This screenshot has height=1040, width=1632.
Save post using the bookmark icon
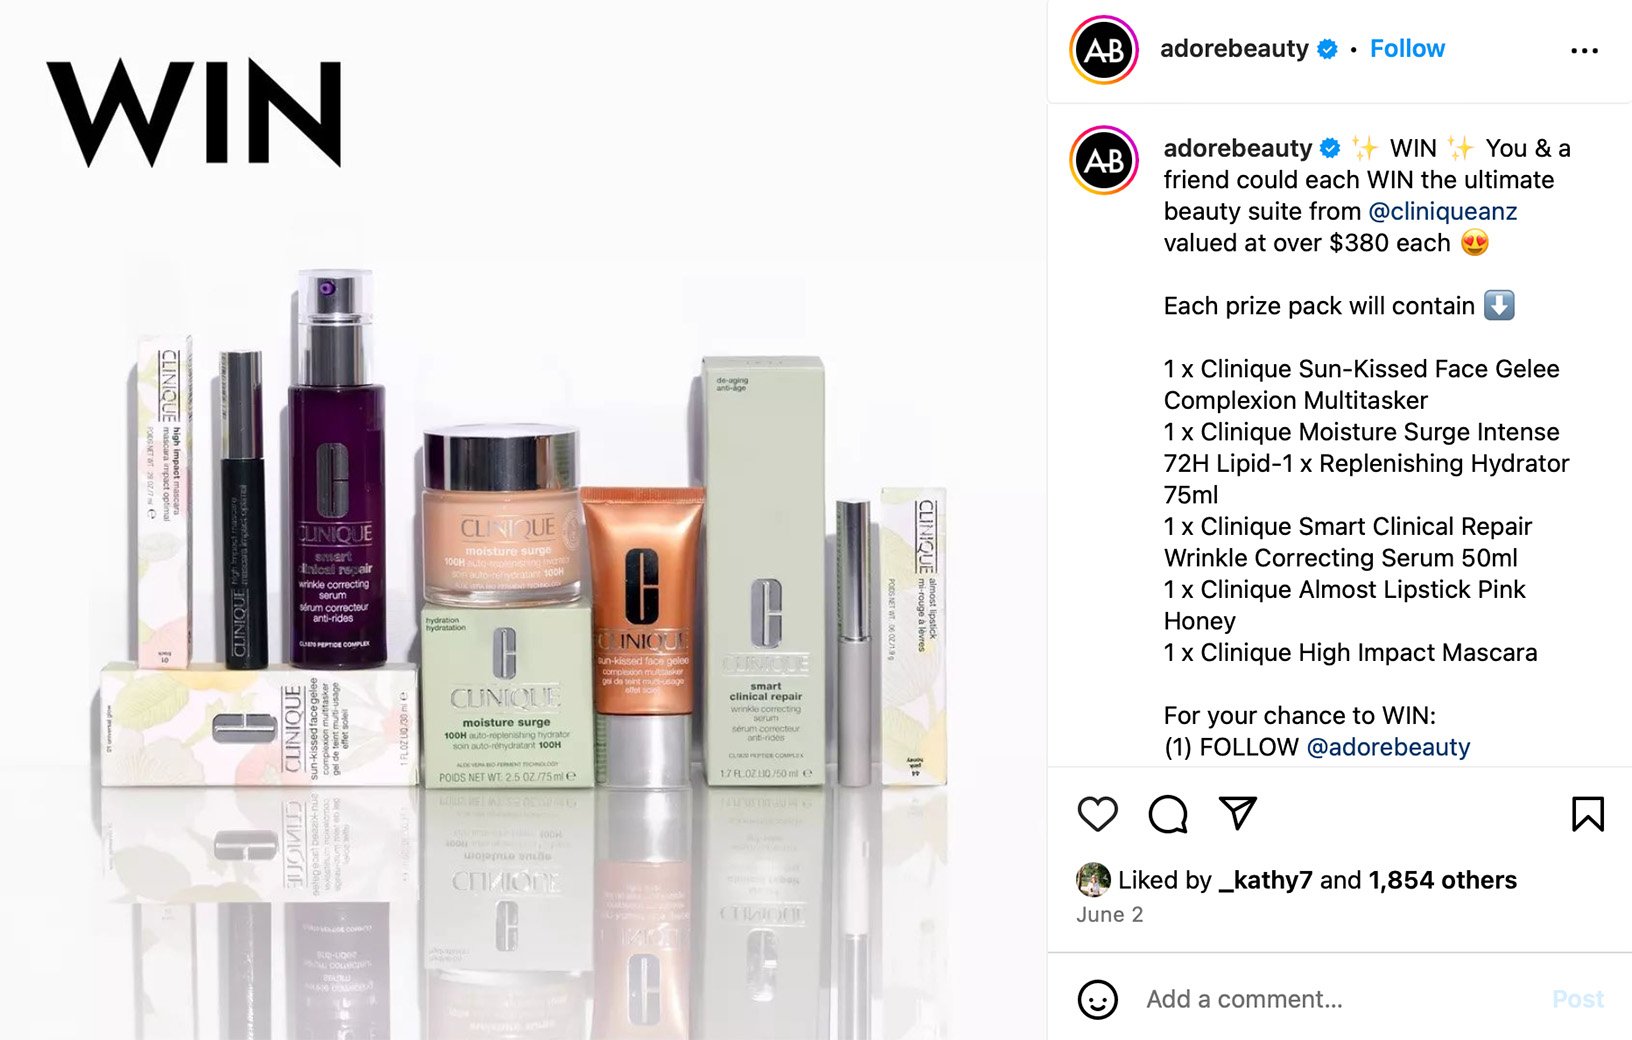click(x=1587, y=814)
